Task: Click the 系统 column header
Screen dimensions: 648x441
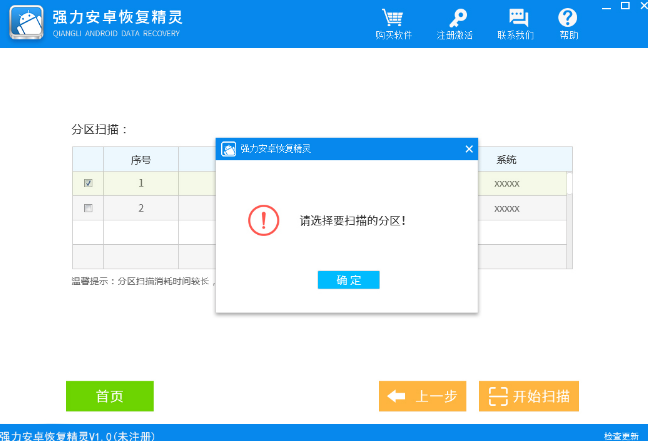Action: [x=506, y=160]
